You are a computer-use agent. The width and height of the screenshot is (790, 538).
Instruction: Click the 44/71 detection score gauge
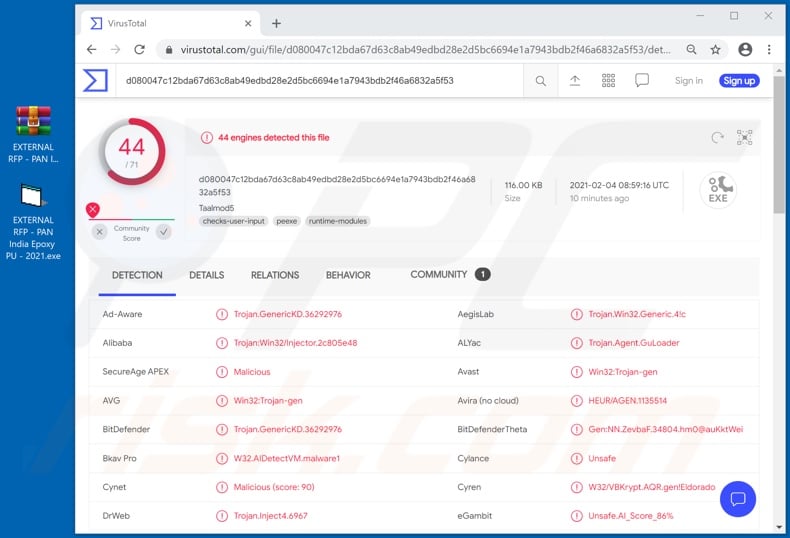[x=132, y=152]
